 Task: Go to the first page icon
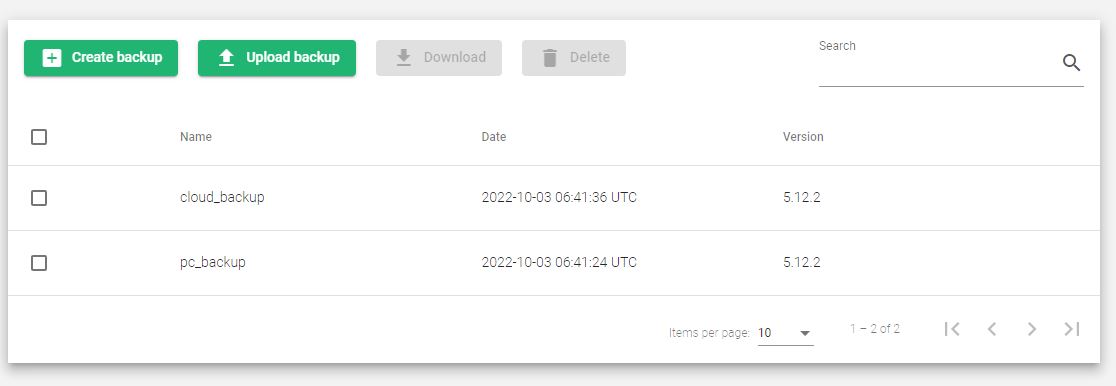(x=952, y=329)
